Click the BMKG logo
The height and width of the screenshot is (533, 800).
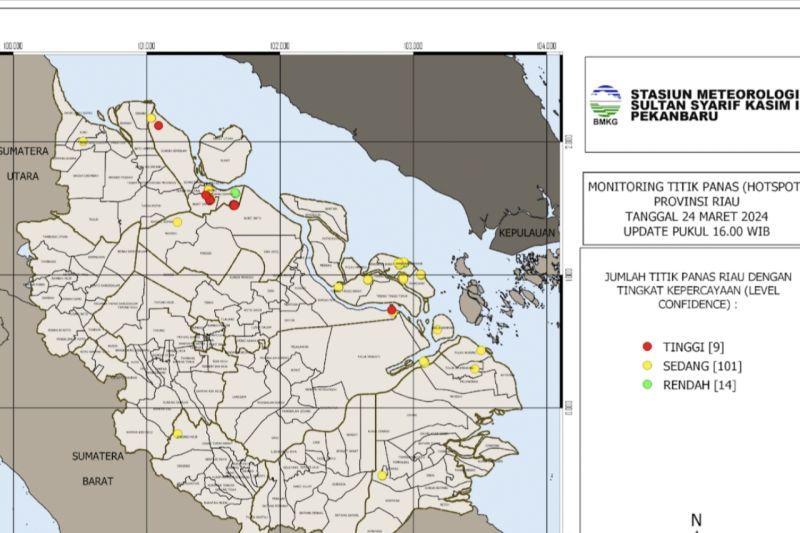point(606,104)
